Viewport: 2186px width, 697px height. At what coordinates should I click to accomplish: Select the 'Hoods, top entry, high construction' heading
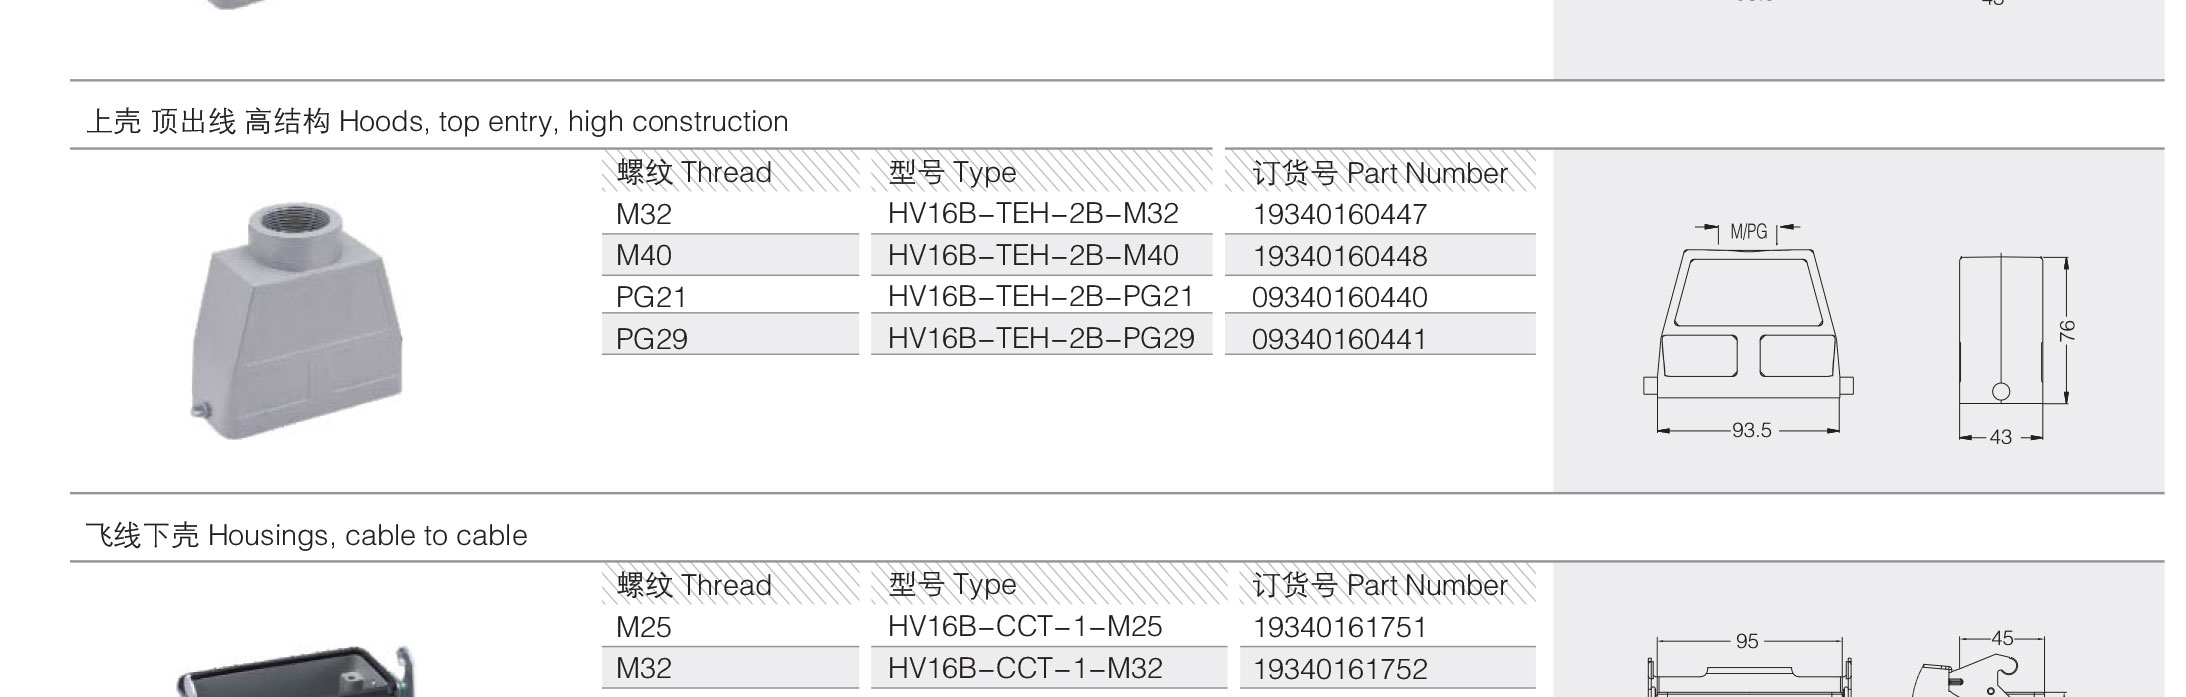[x=437, y=122]
